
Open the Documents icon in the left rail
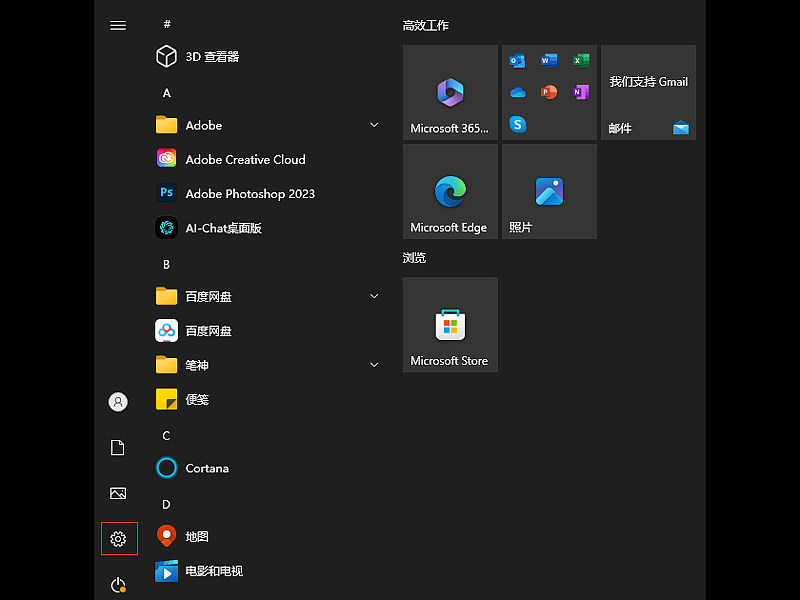[x=118, y=447]
